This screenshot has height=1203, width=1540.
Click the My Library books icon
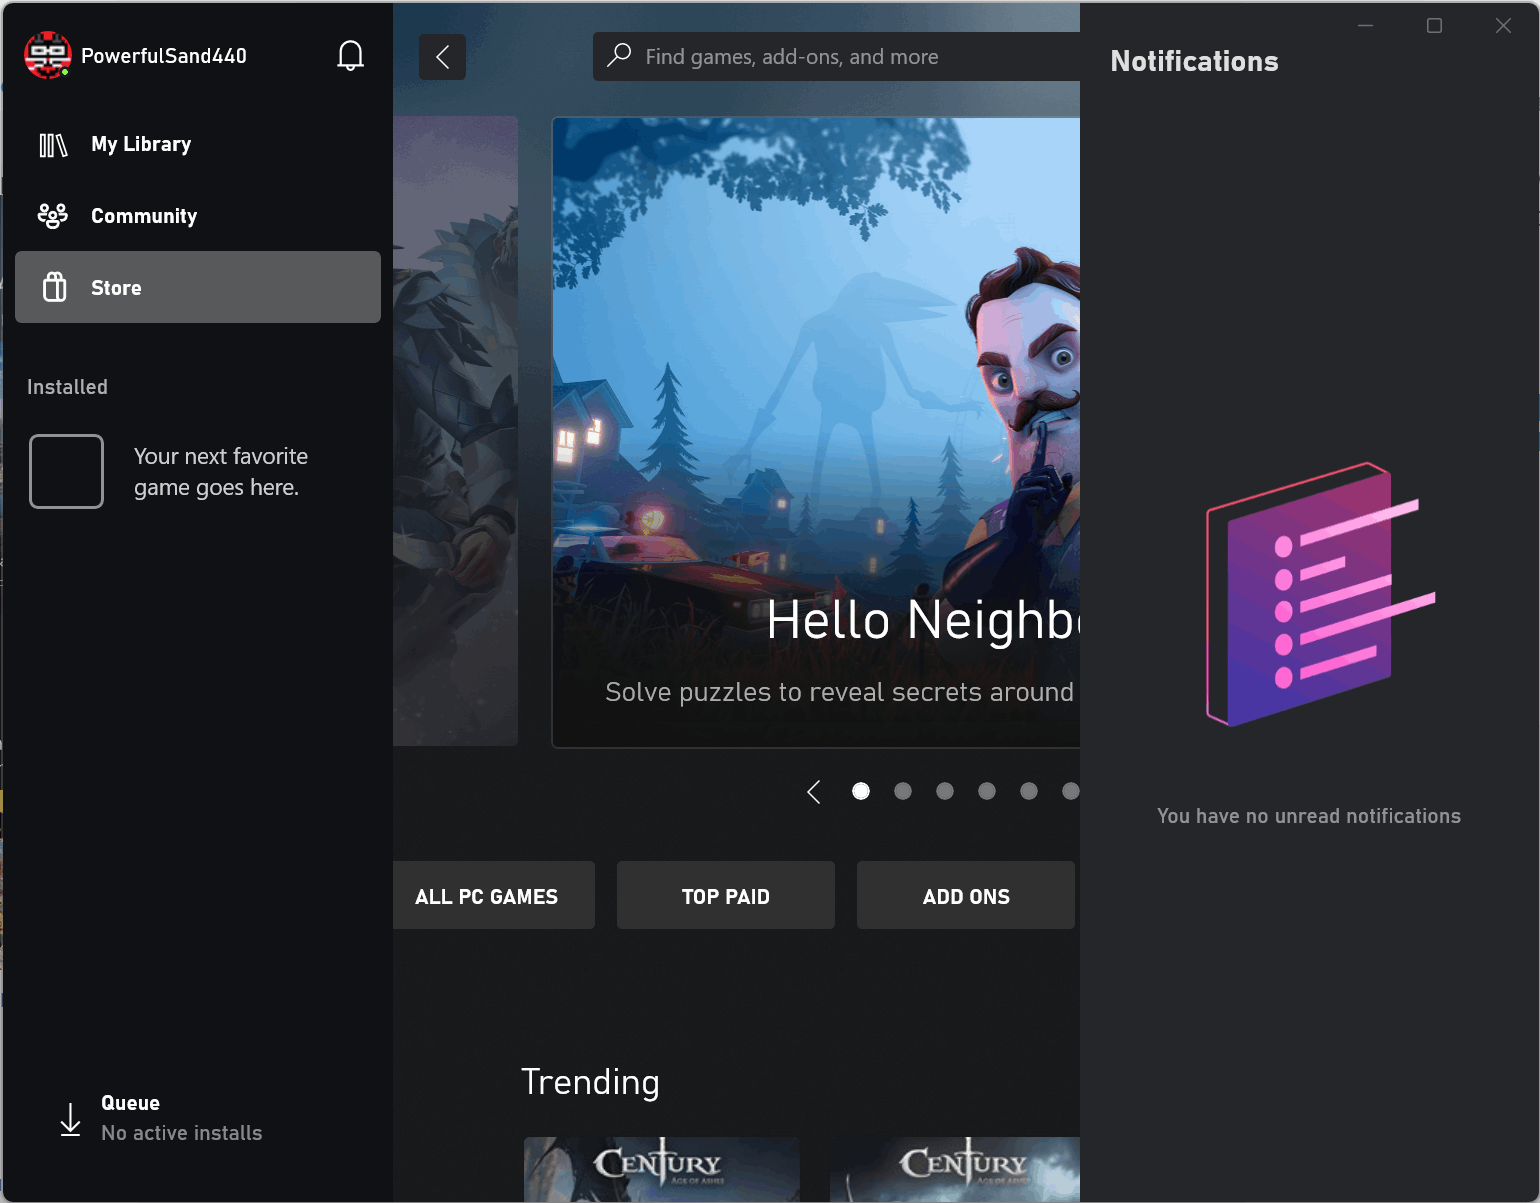tap(53, 145)
